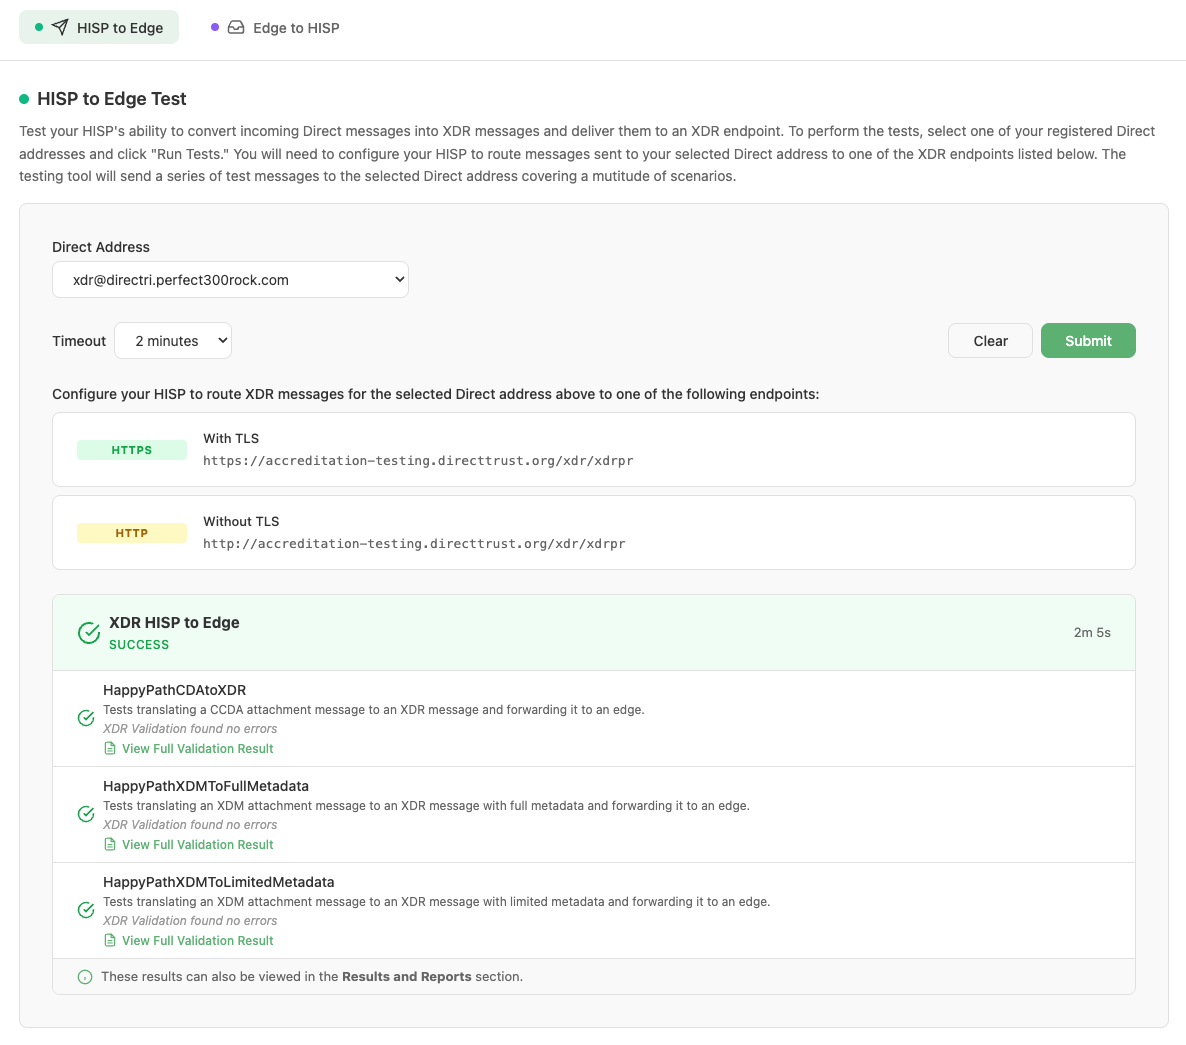Click the Clear button

pos(990,341)
